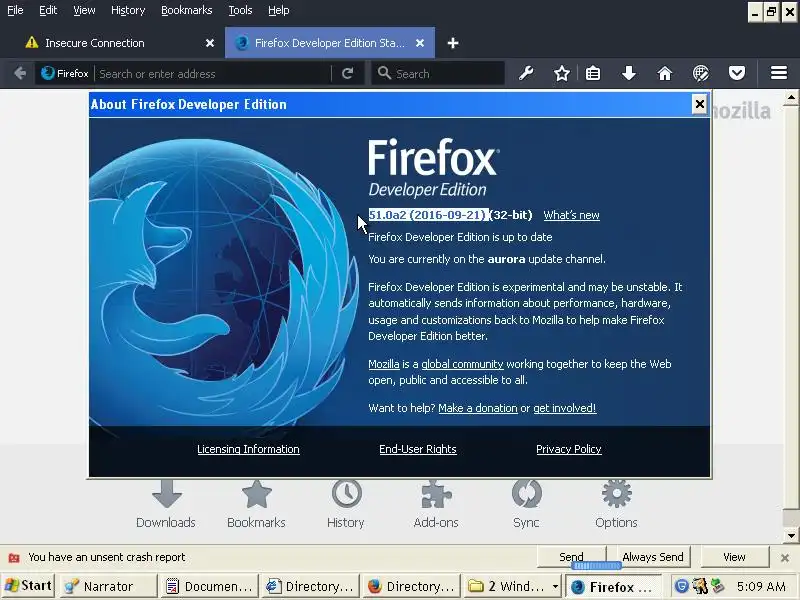The height and width of the screenshot is (600, 800).
Task: Open developer tools wrench icon
Action: tap(526, 73)
